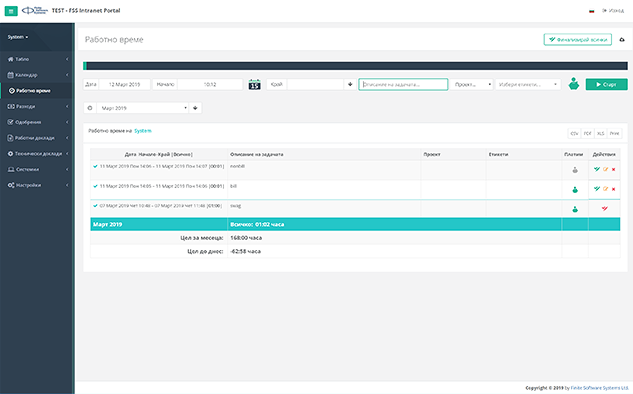633x394 pixels.
Task: Toggle billable money bag next to Старт
Action: click(x=574, y=84)
